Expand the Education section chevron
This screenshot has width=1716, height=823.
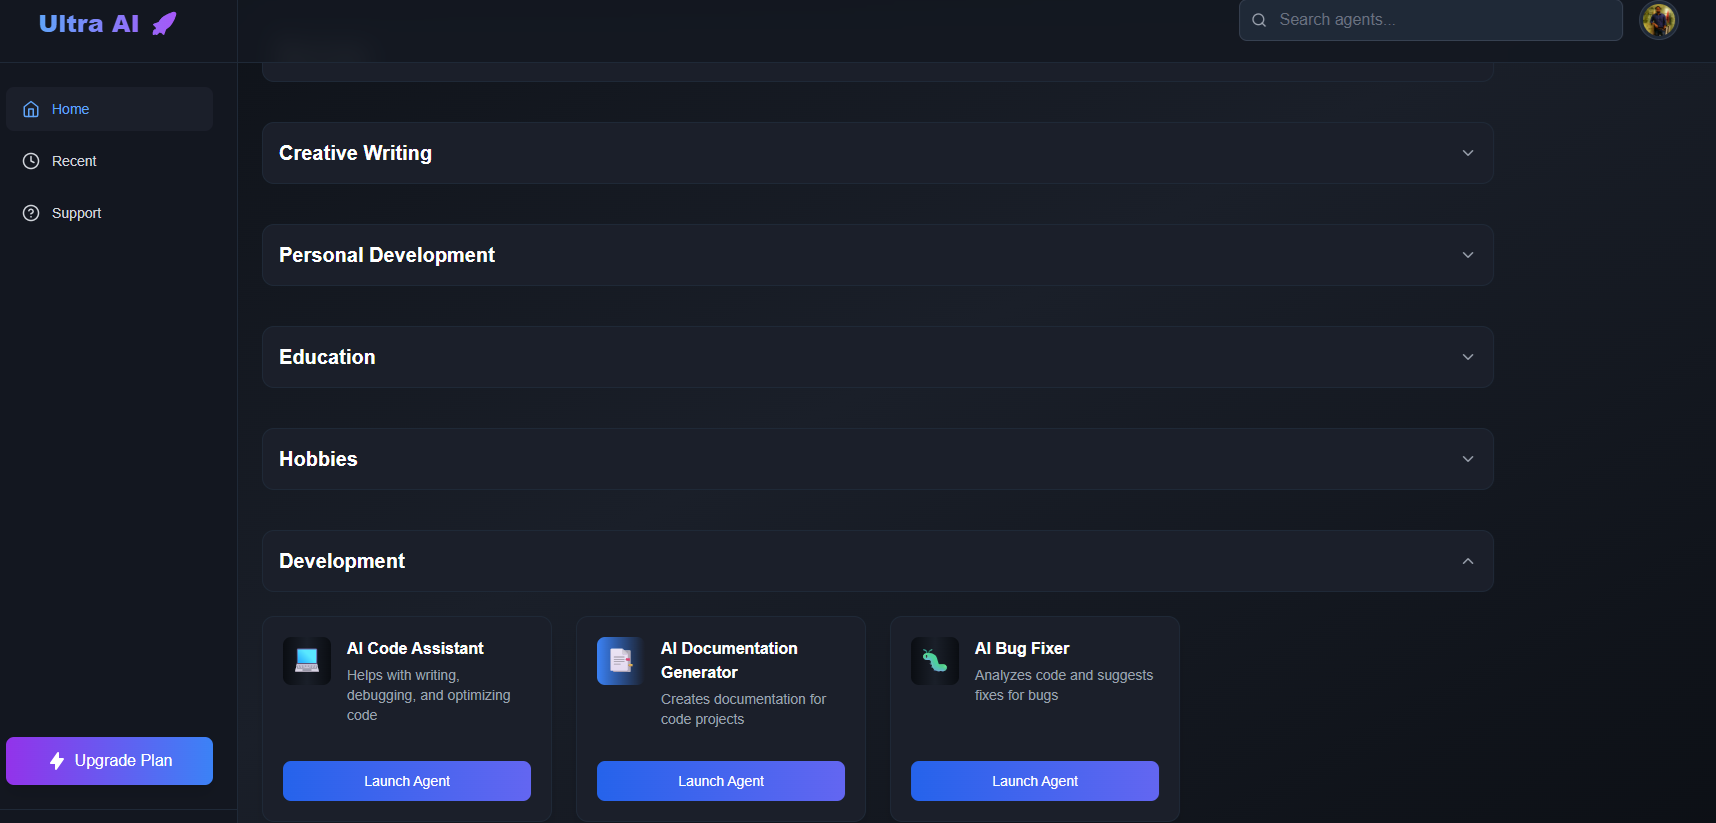point(1468,357)
